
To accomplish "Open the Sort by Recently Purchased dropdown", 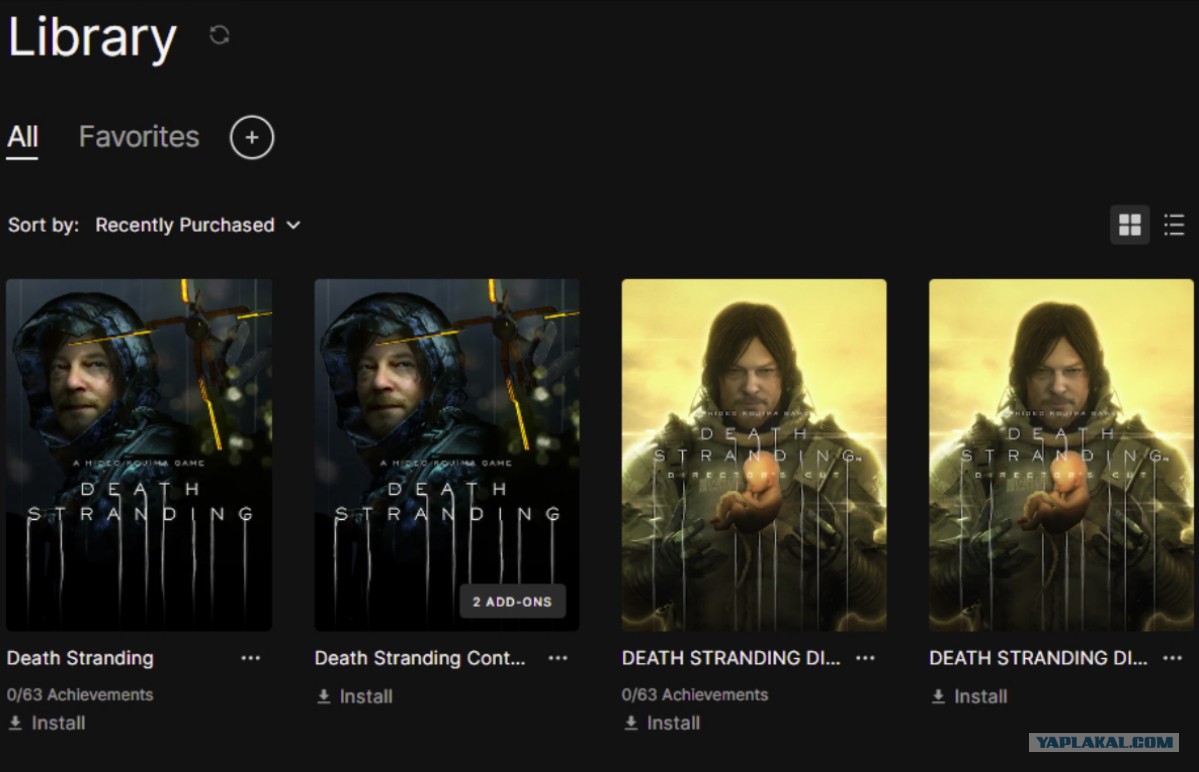I will 197,225.
